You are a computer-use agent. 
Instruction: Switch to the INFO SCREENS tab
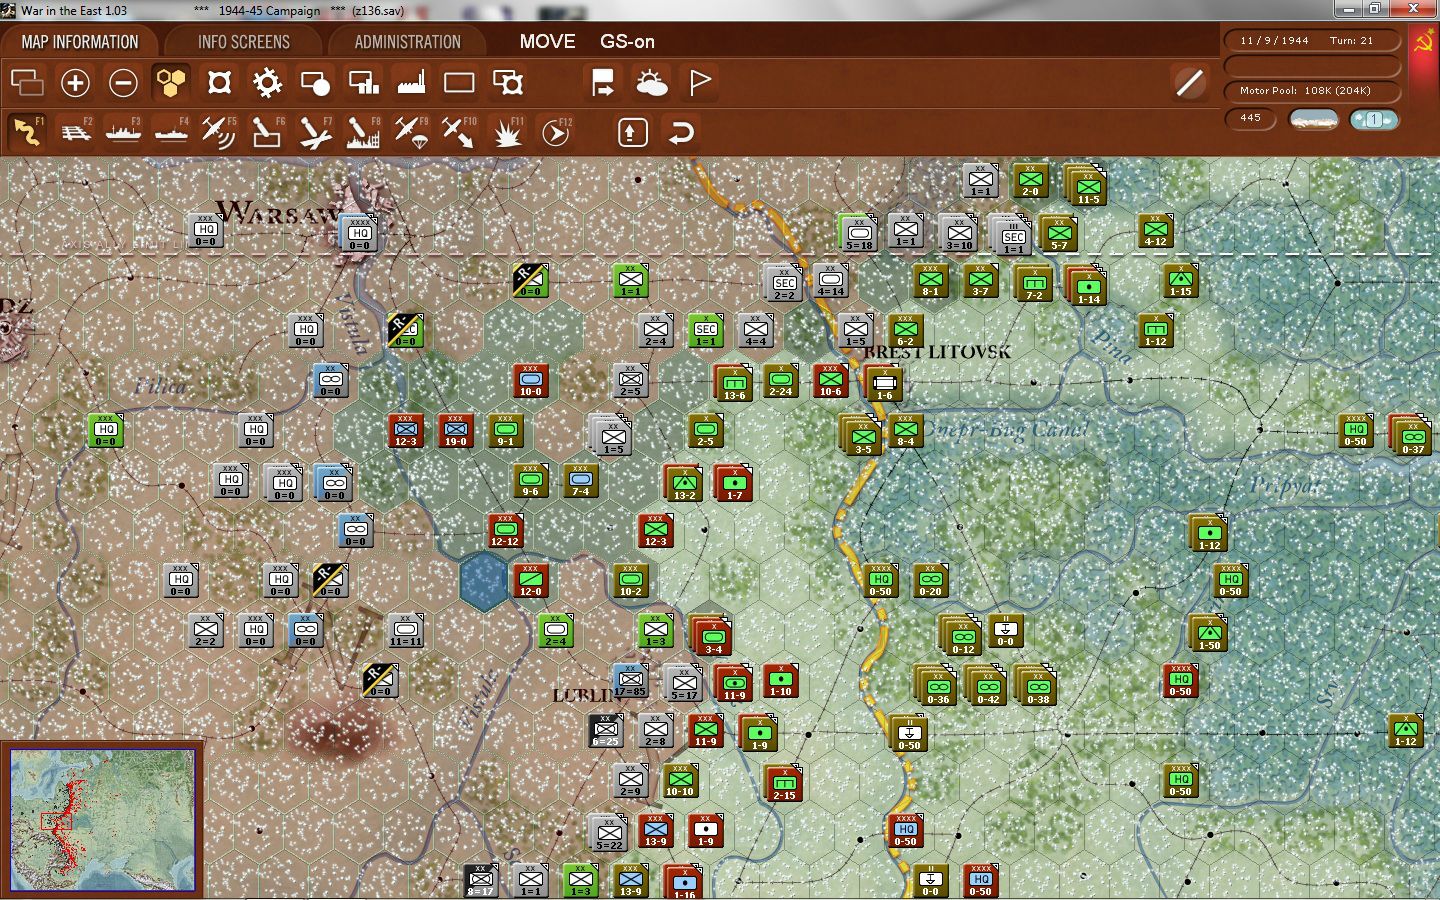[x=244, y=42]
